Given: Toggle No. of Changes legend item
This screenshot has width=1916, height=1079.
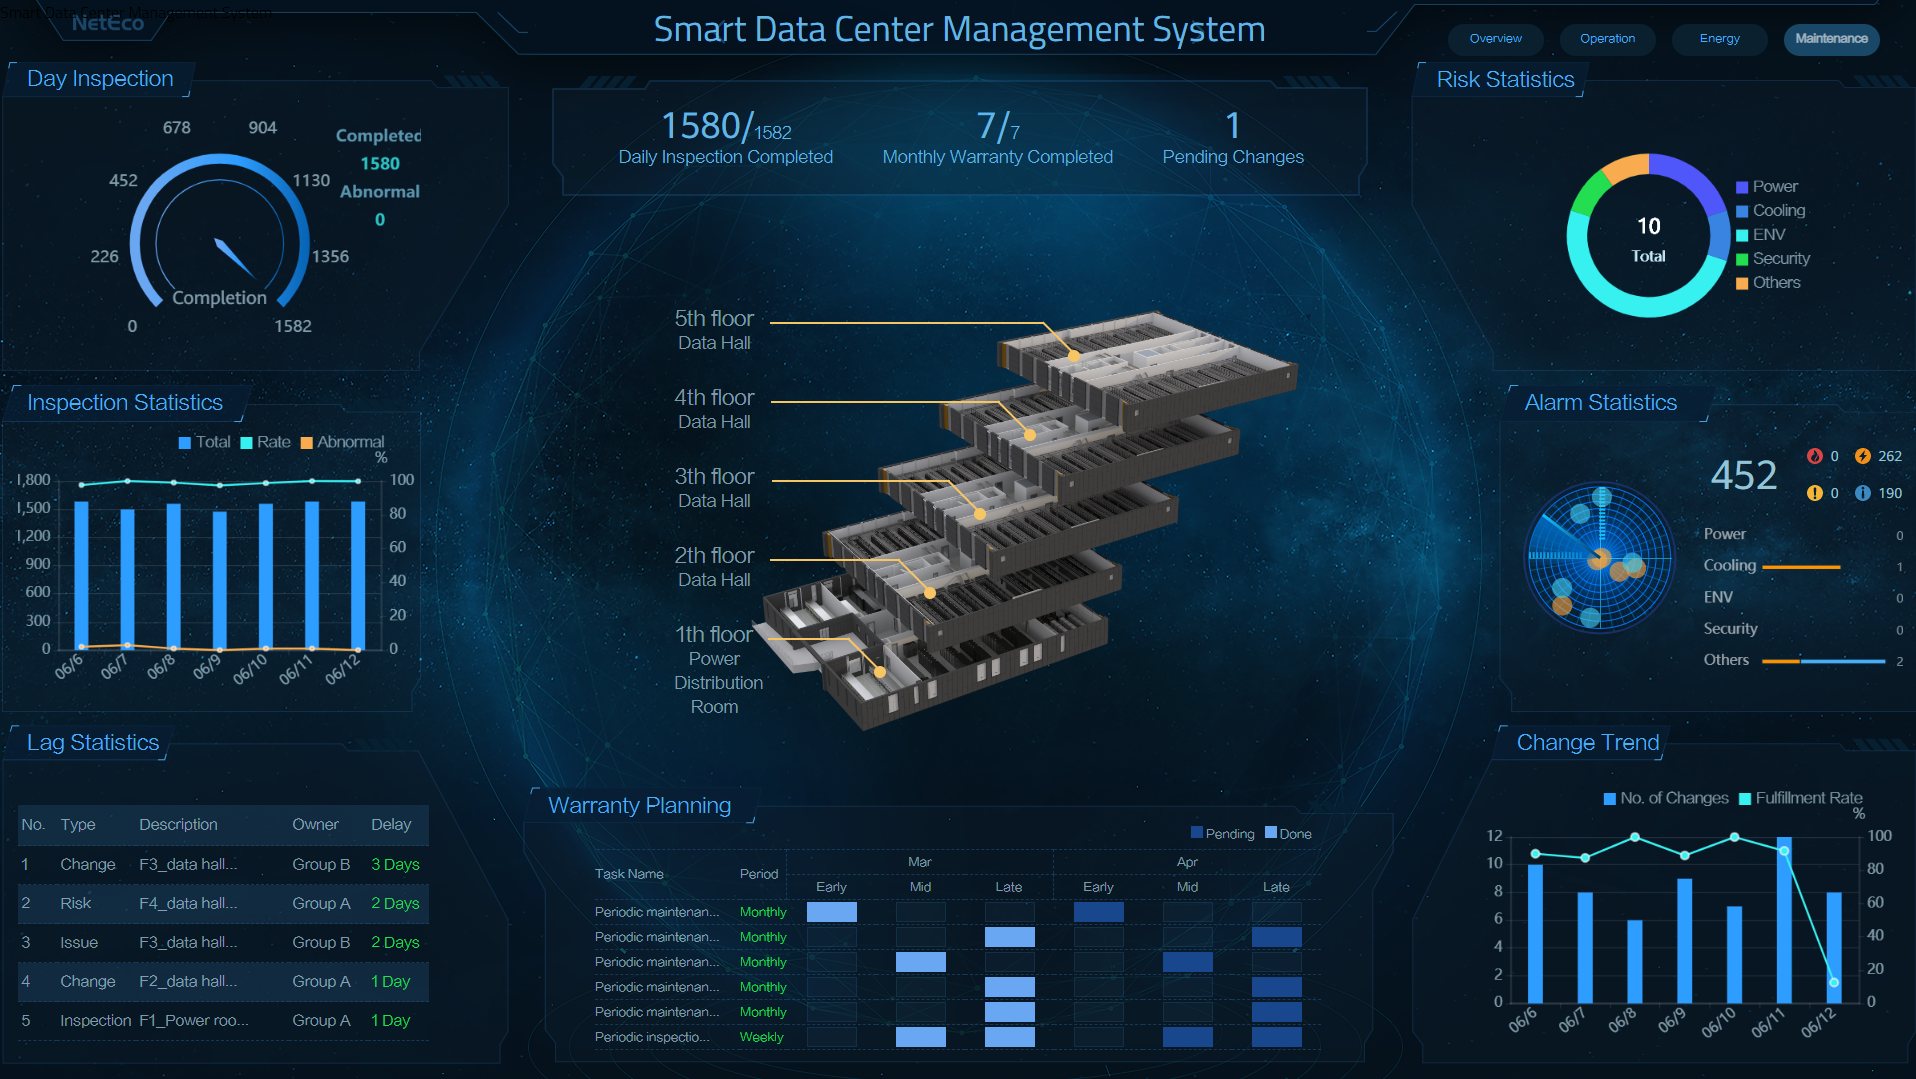Looking at the screenshot, I should tap(1665, 798).
